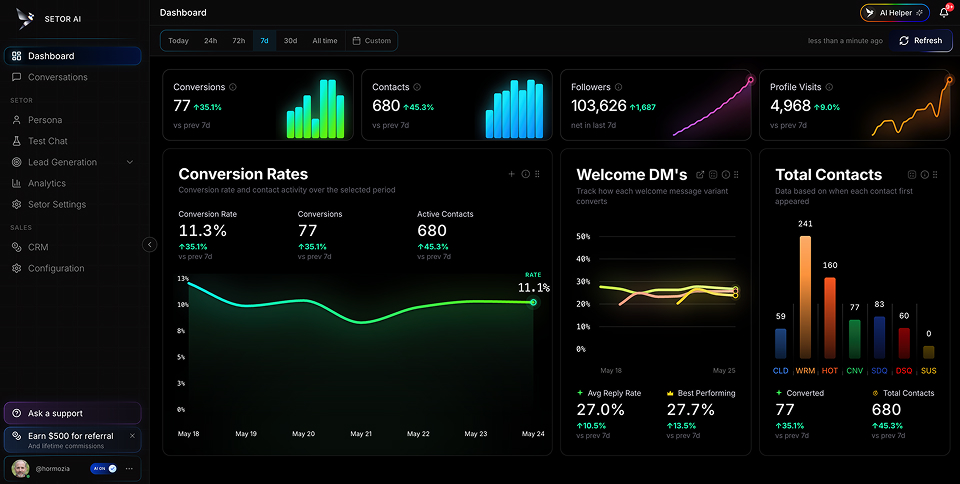Click the CNV green bar label
The width and height of the screenshot is (960, 484).
(x=855, y=371)
